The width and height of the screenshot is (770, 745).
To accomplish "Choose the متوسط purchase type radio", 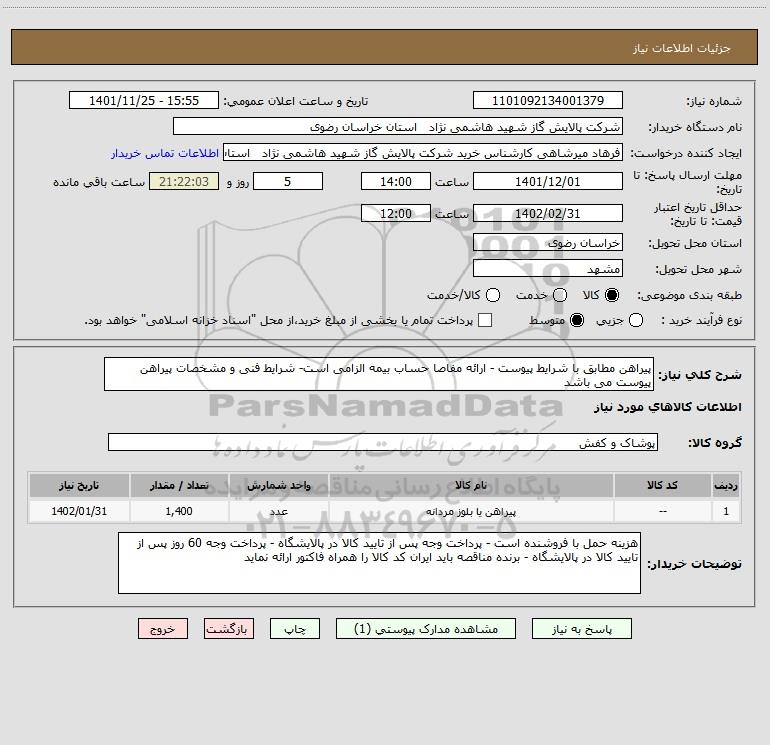I will click(577, 320).
